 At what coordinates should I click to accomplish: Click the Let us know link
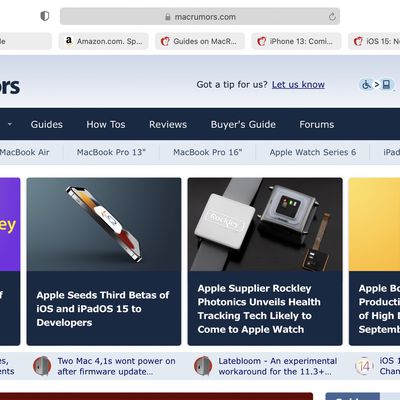298,85
